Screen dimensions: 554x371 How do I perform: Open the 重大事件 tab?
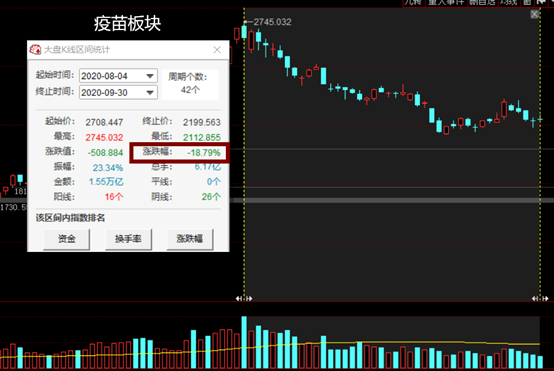coord(446,3)
